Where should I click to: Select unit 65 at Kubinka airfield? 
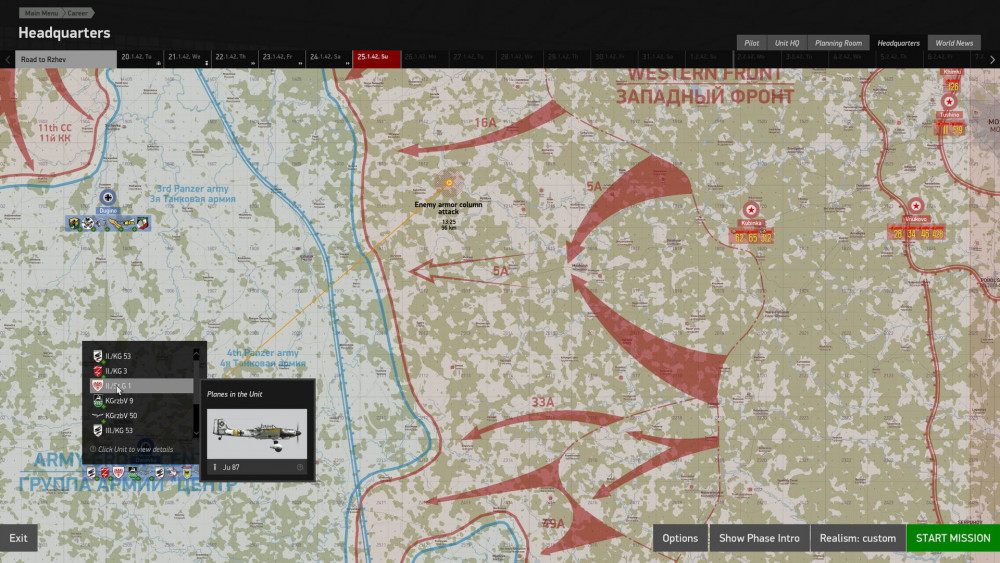coord(753,238)
